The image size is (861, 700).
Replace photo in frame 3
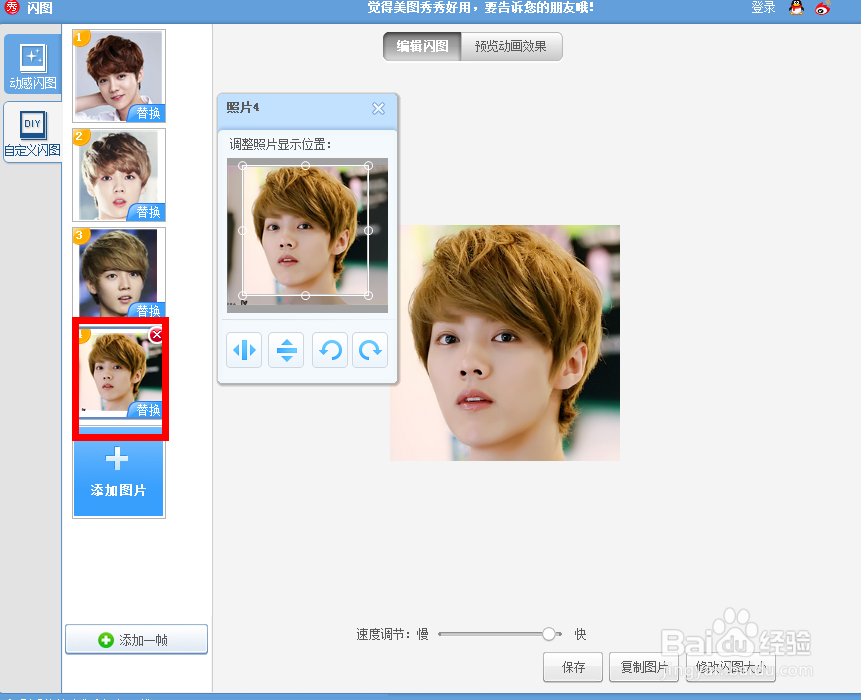(x=147, y=310)
